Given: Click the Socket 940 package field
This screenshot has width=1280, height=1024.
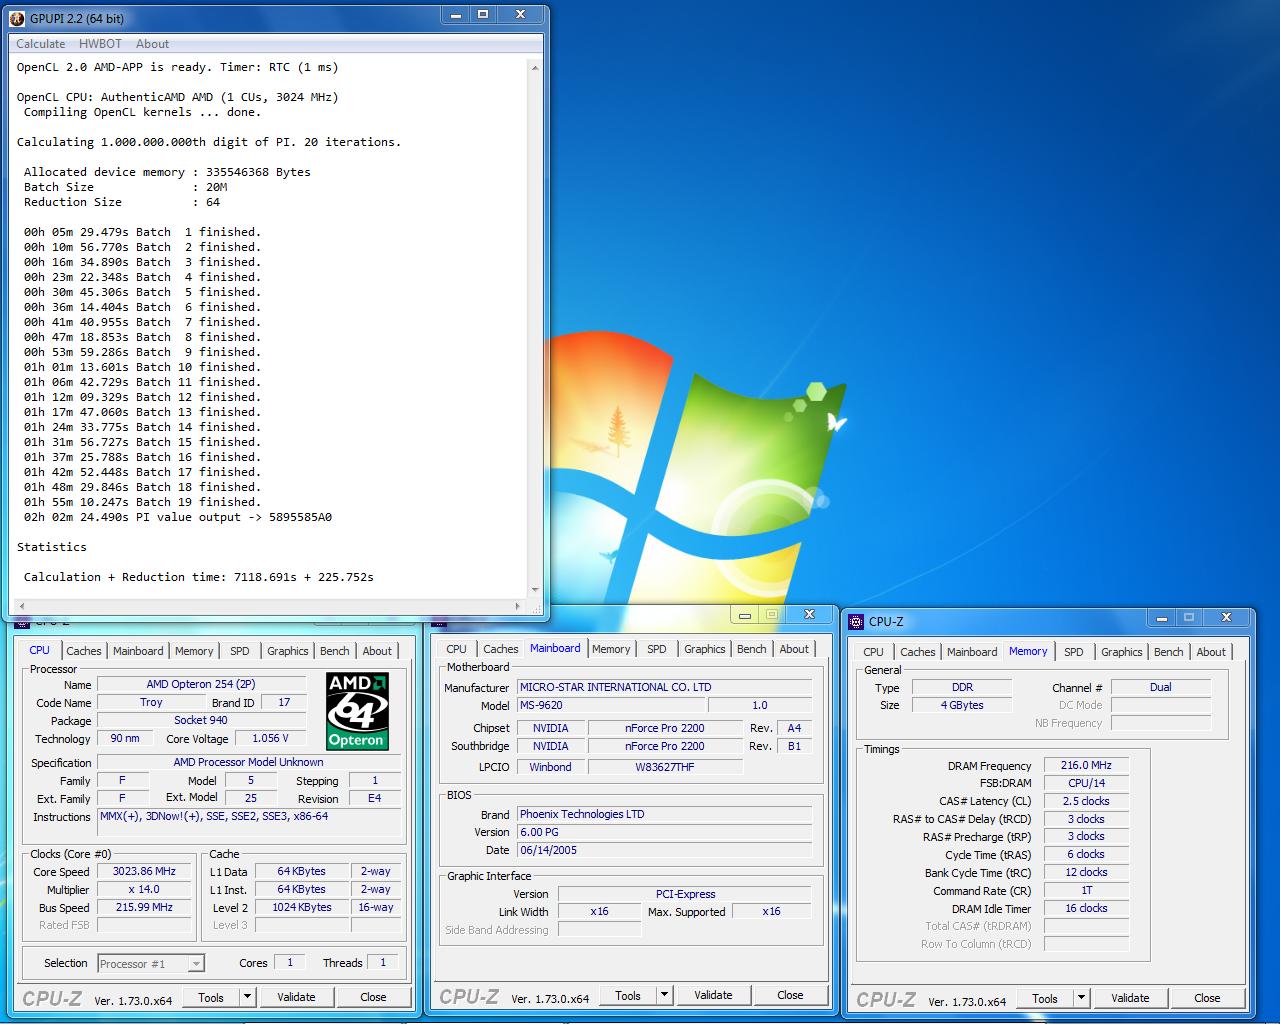Looking at the screenshot, I should [x=201, y=720].
